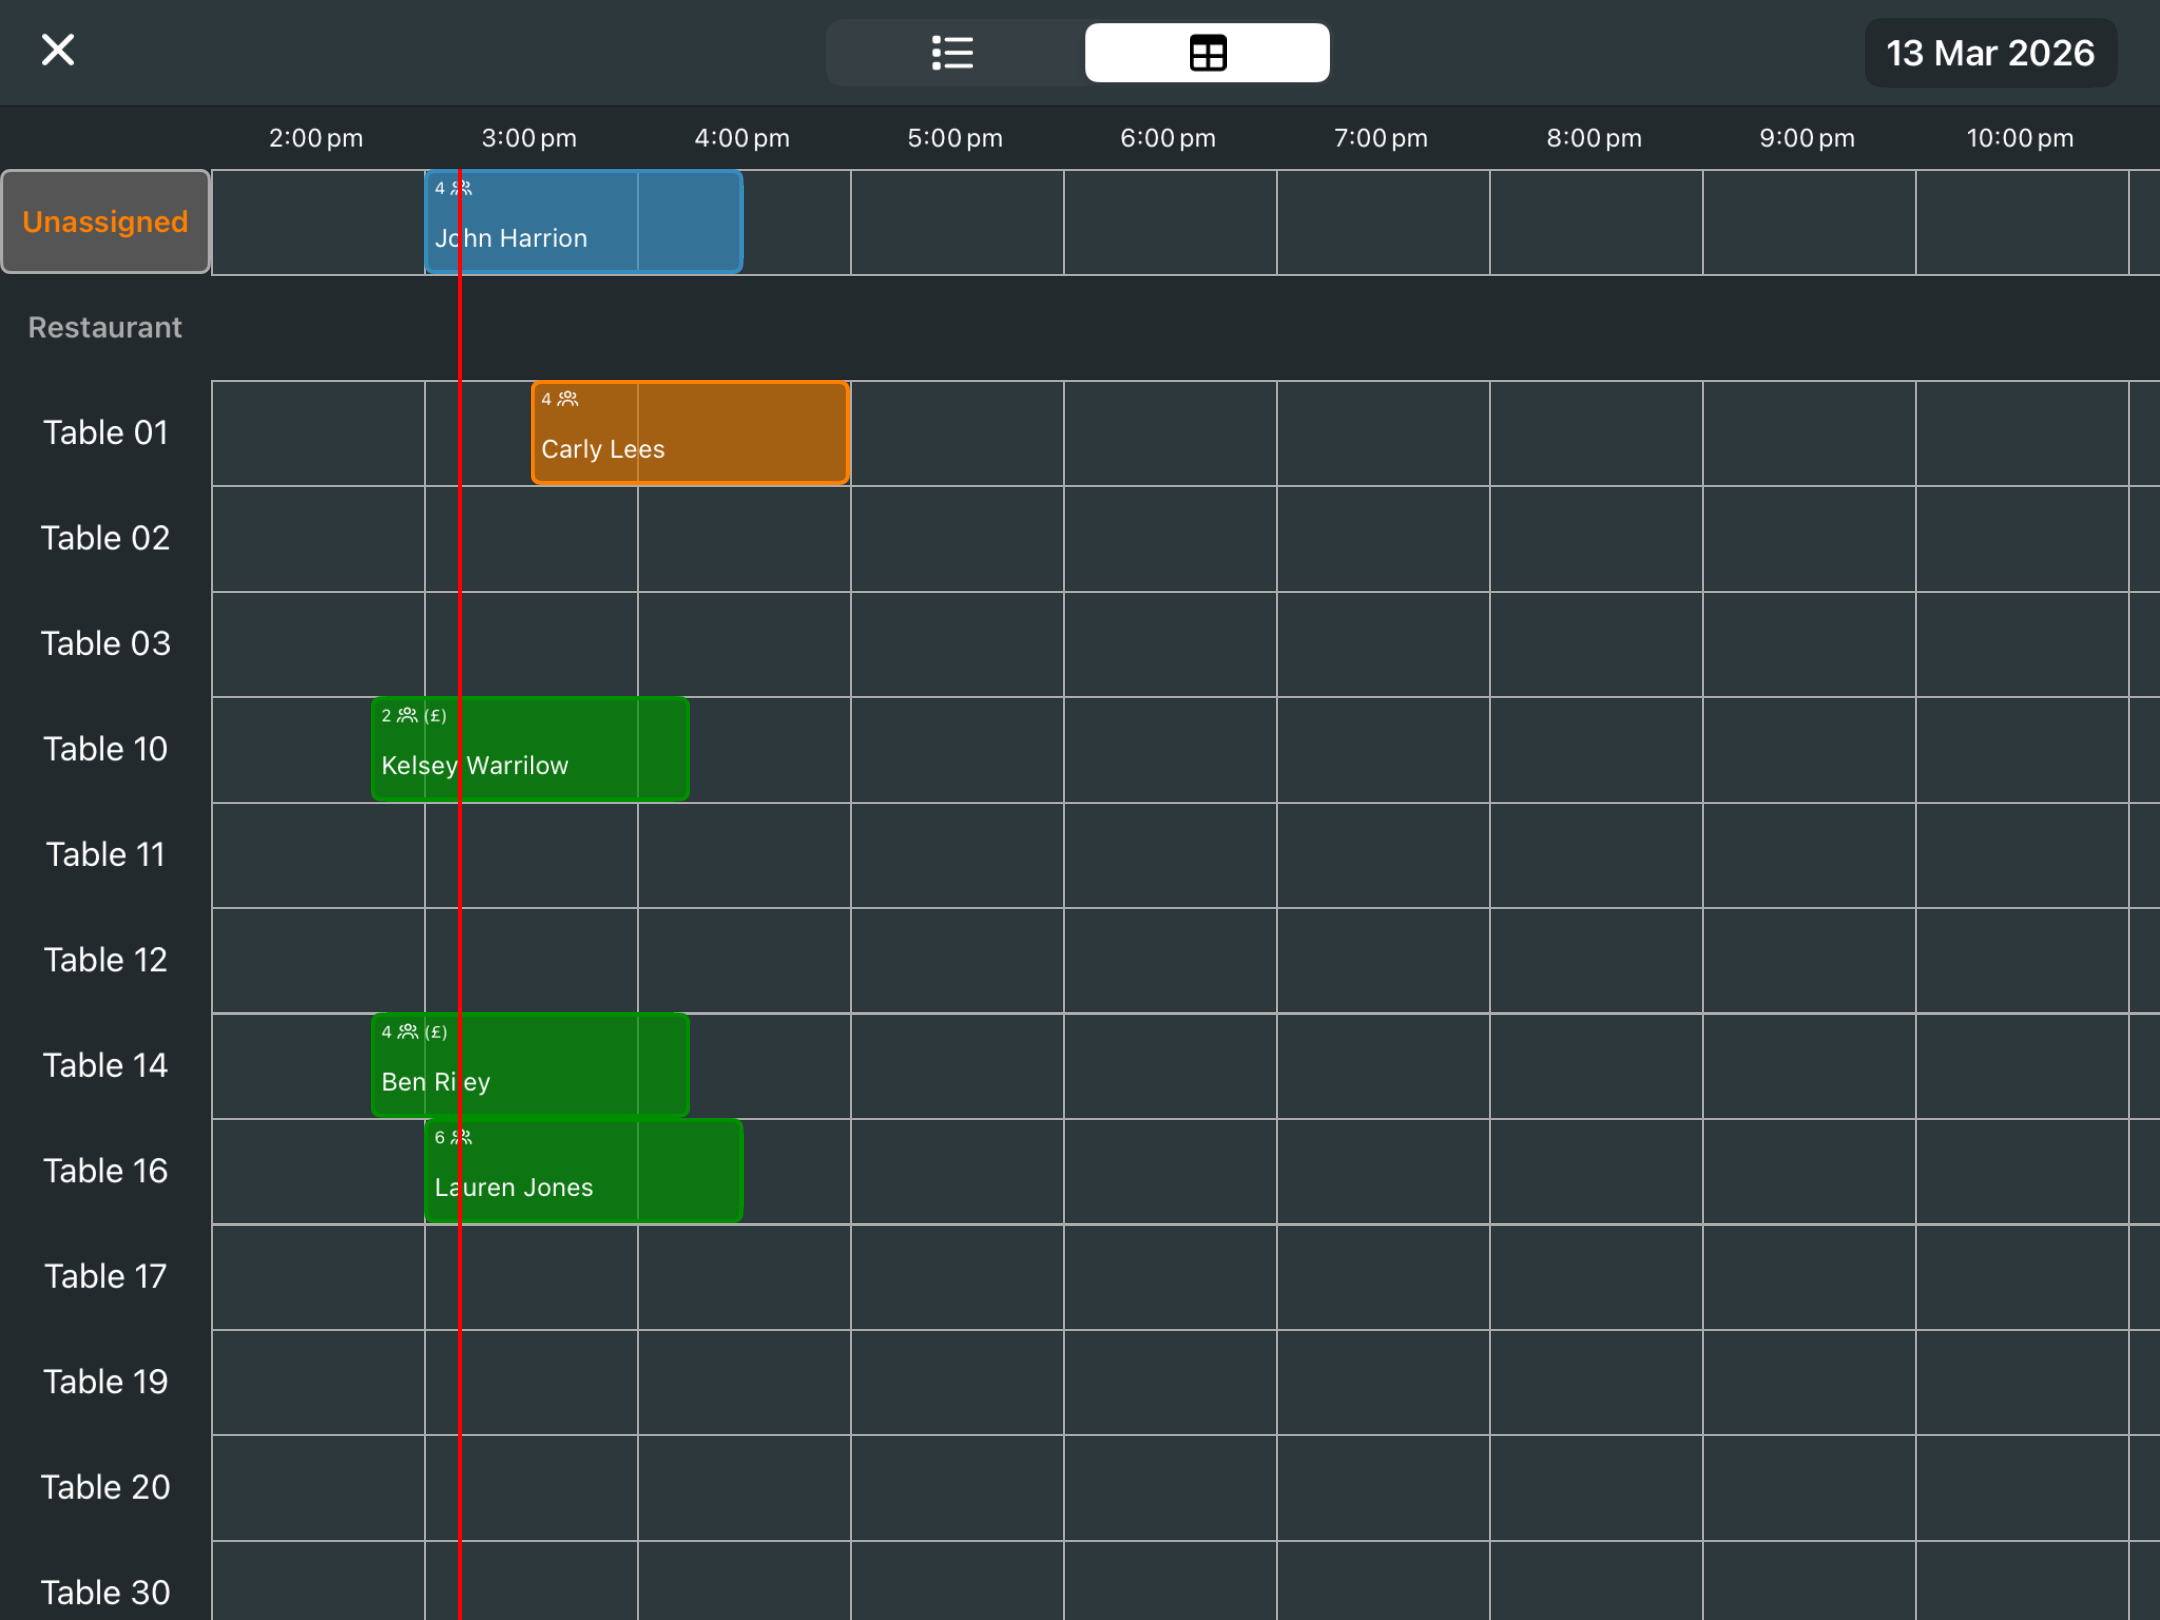The width and height of the screenshot is (2160, 1620).
Task: Select the Table 02 row label
Action: 105,539
